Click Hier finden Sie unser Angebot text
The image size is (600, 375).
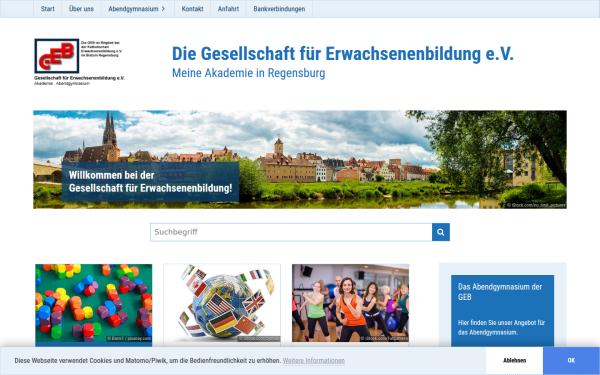pos(501,327)
